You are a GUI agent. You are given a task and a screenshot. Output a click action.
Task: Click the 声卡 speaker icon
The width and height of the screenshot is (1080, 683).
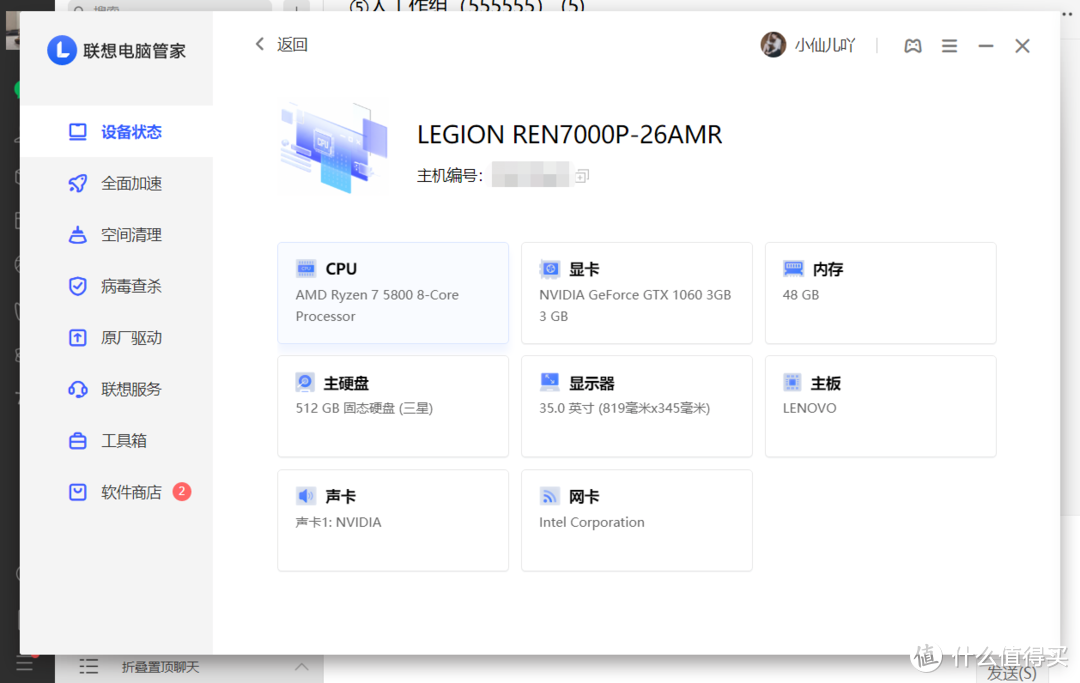click(306, 496)
